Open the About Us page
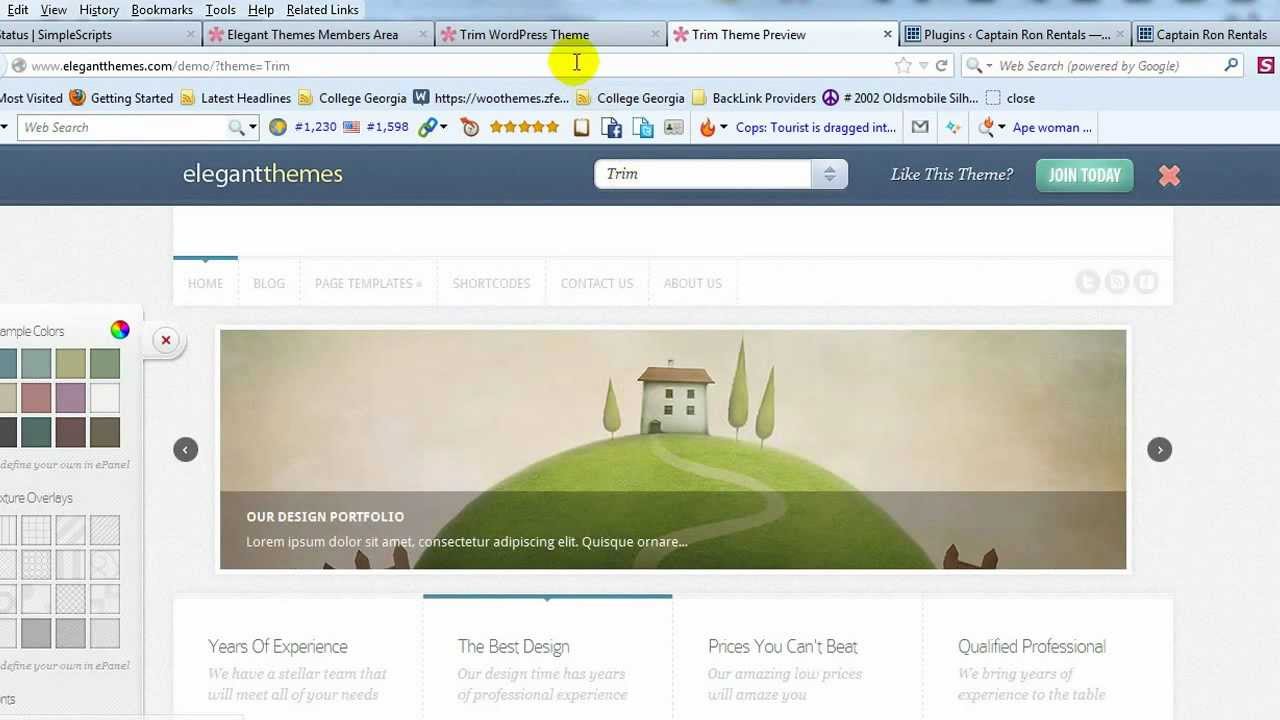This screenshot has height=720, width=1280. tap(692, 283)
